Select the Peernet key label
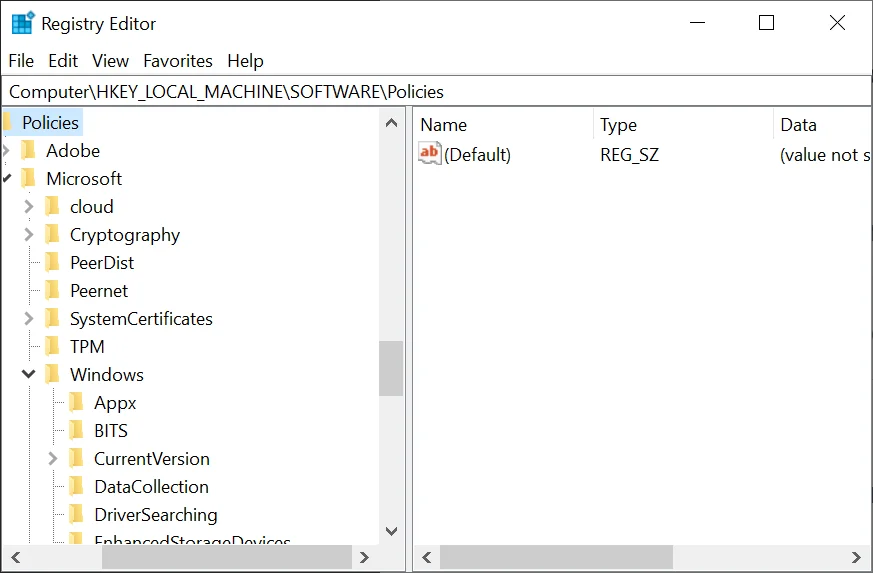 click(99, 291)
